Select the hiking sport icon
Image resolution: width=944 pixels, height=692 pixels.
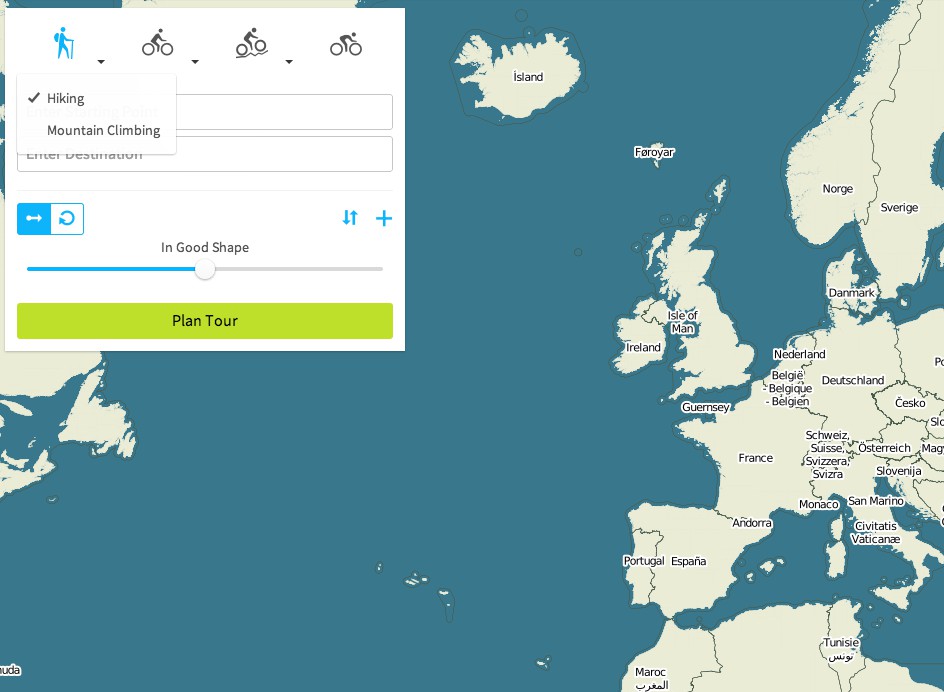coord(64,44)
